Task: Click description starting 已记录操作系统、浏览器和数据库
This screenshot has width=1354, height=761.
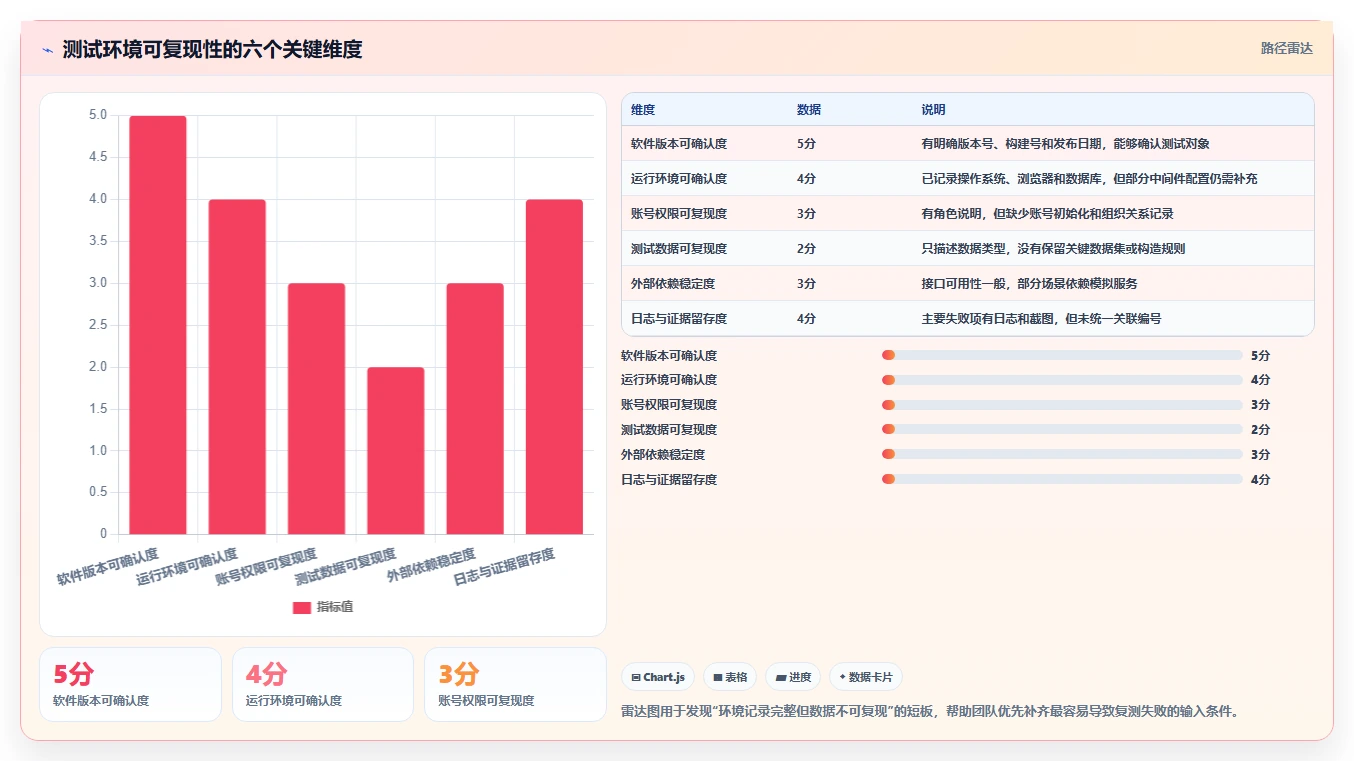Action: [1089, 179]
